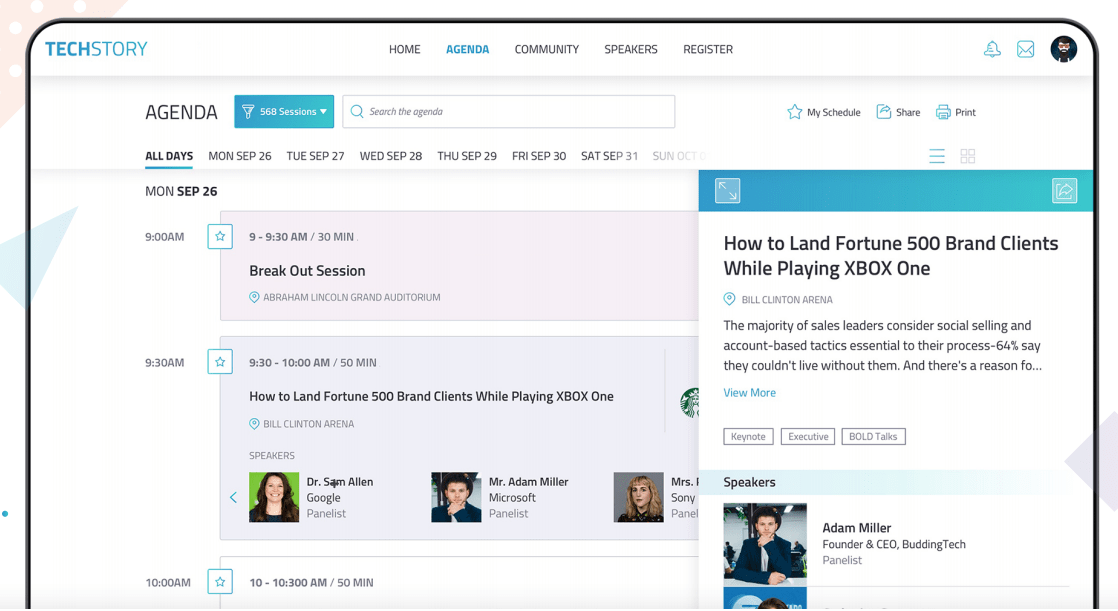Open the AGENDA nav item
The image size is (1118, 611).
(468, 49)
